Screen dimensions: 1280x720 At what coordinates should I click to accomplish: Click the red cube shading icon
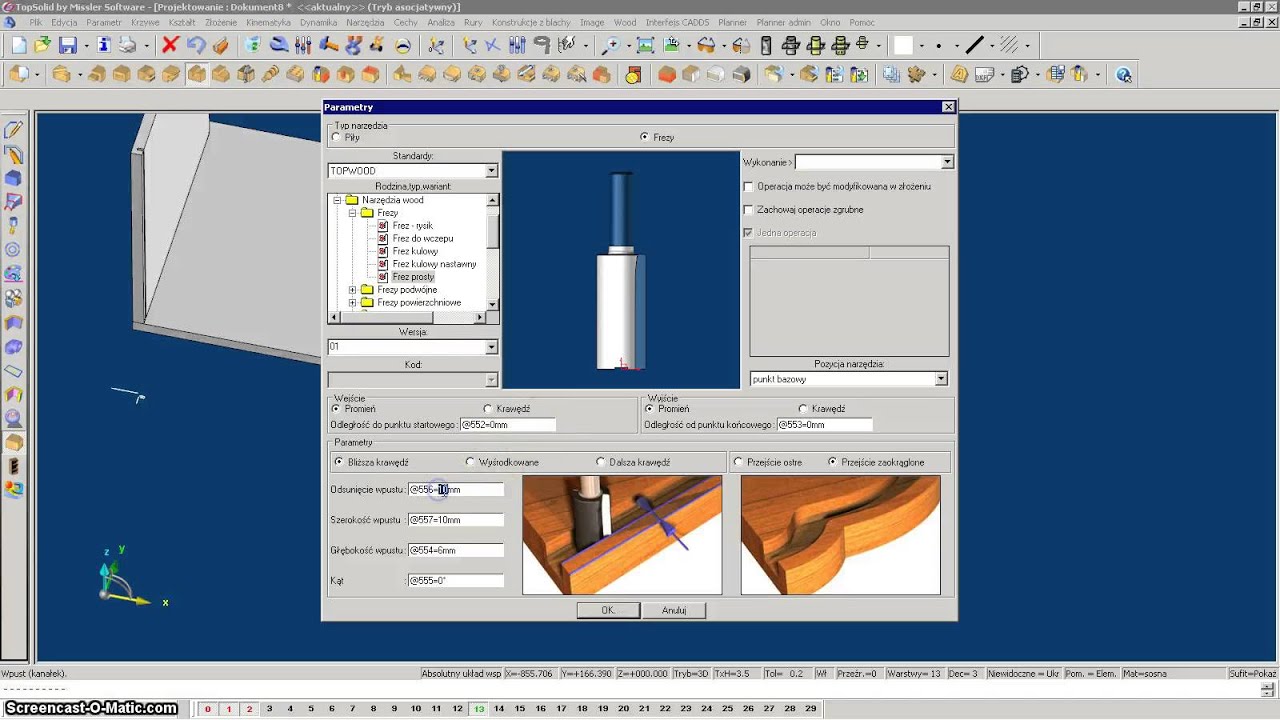click(x=667, y=75)
